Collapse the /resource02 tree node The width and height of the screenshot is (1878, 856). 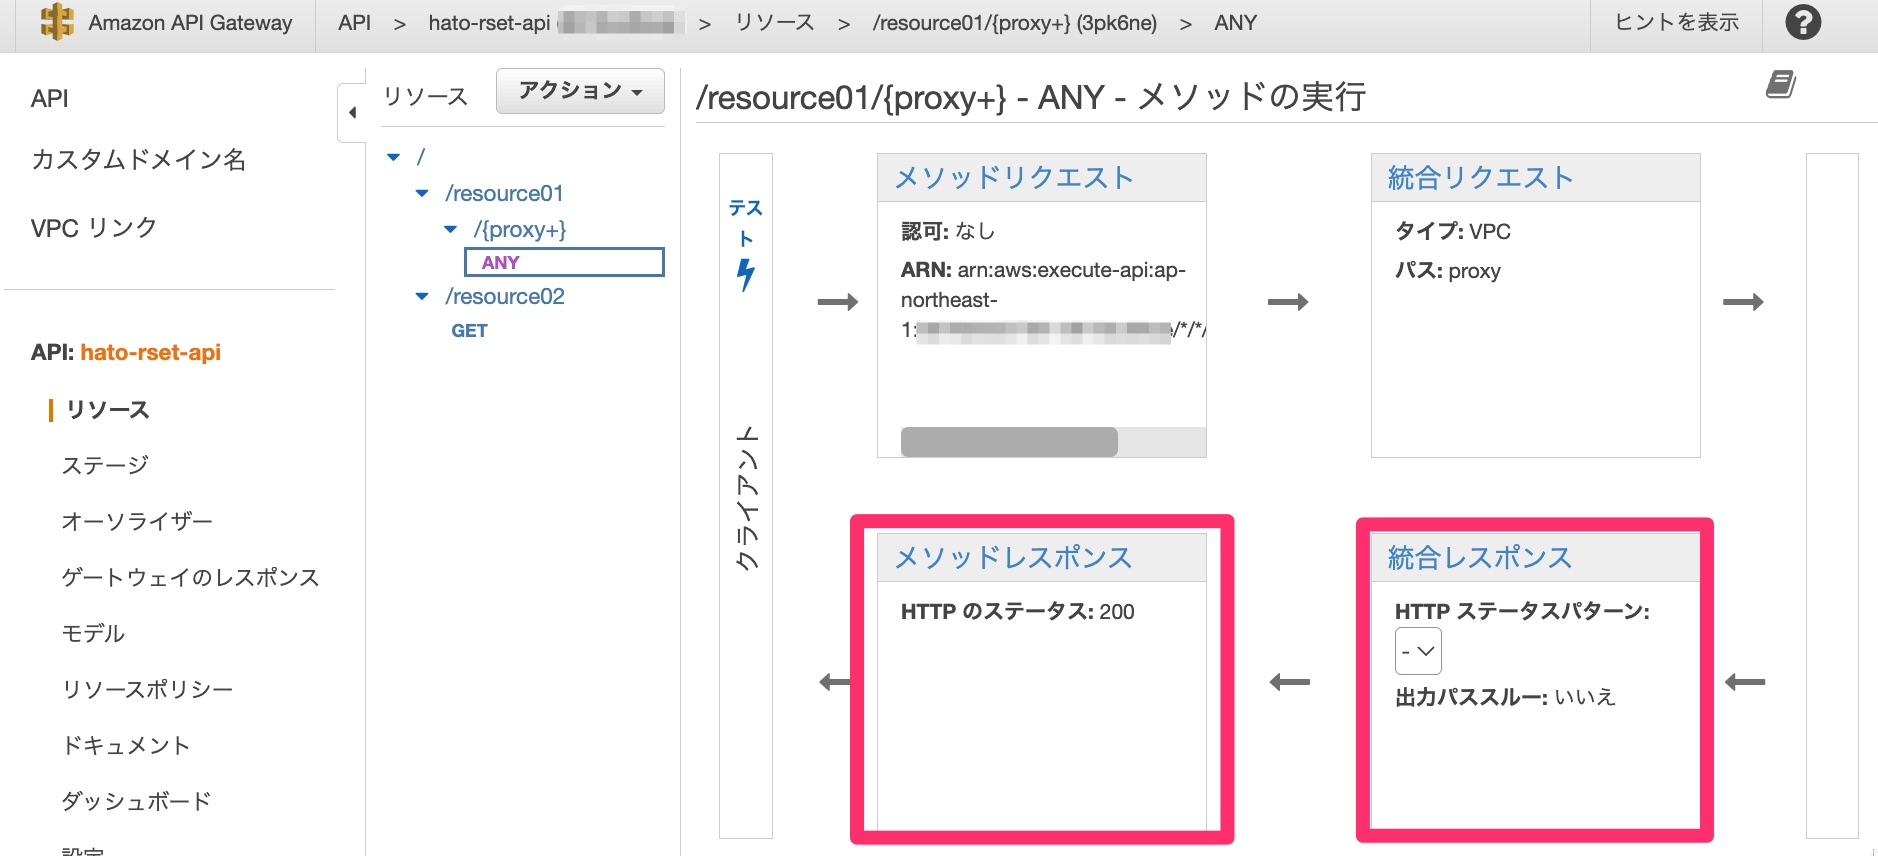[422, 296]
